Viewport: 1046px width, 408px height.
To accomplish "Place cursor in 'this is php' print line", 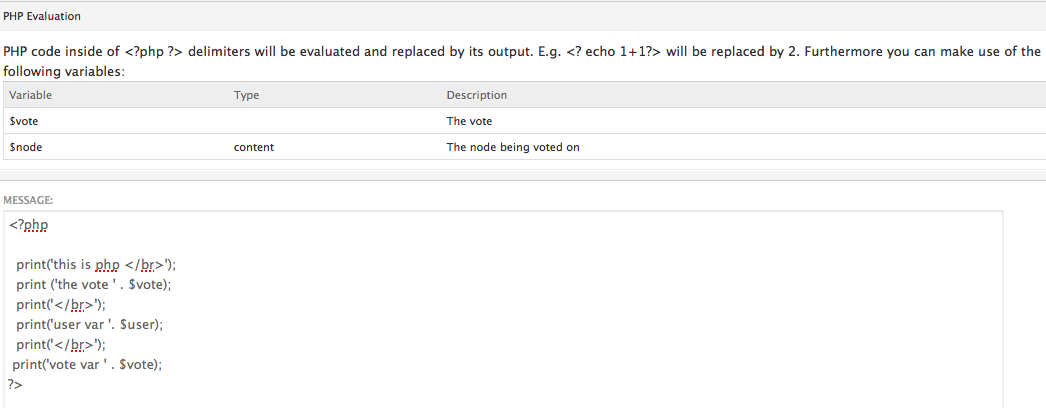I will coord(96,265).
